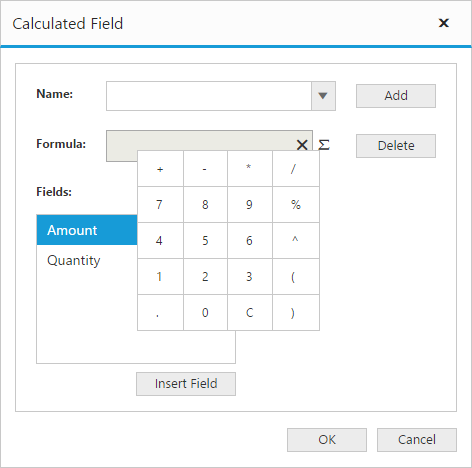The height and width of the screenshot is (468, 472).
Task: Insert divide slash from keypad
Action: point(296,169)
